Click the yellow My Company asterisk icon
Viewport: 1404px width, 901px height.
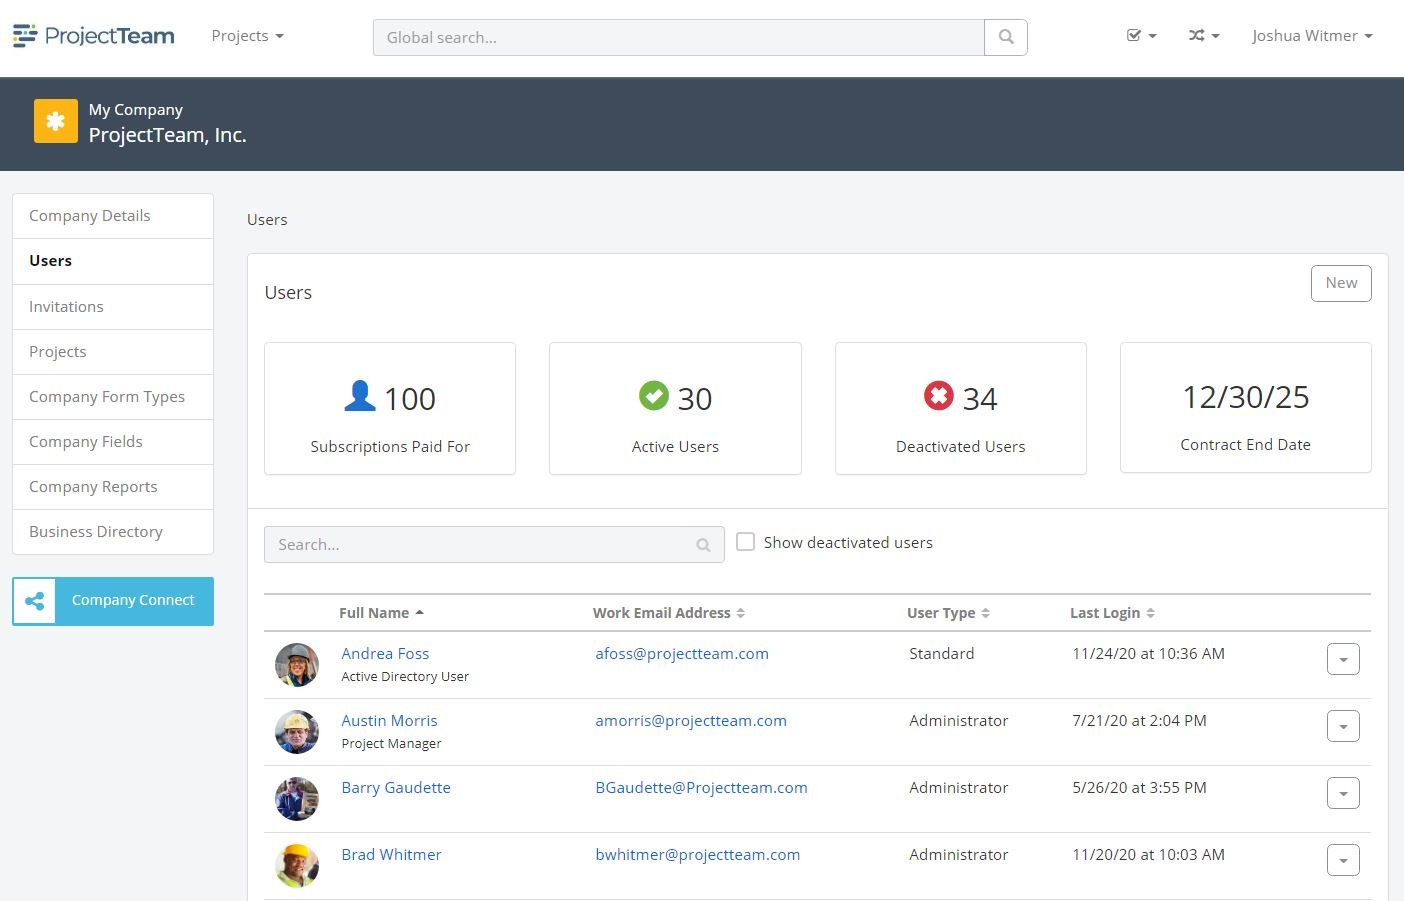click(x=56, y=121)
